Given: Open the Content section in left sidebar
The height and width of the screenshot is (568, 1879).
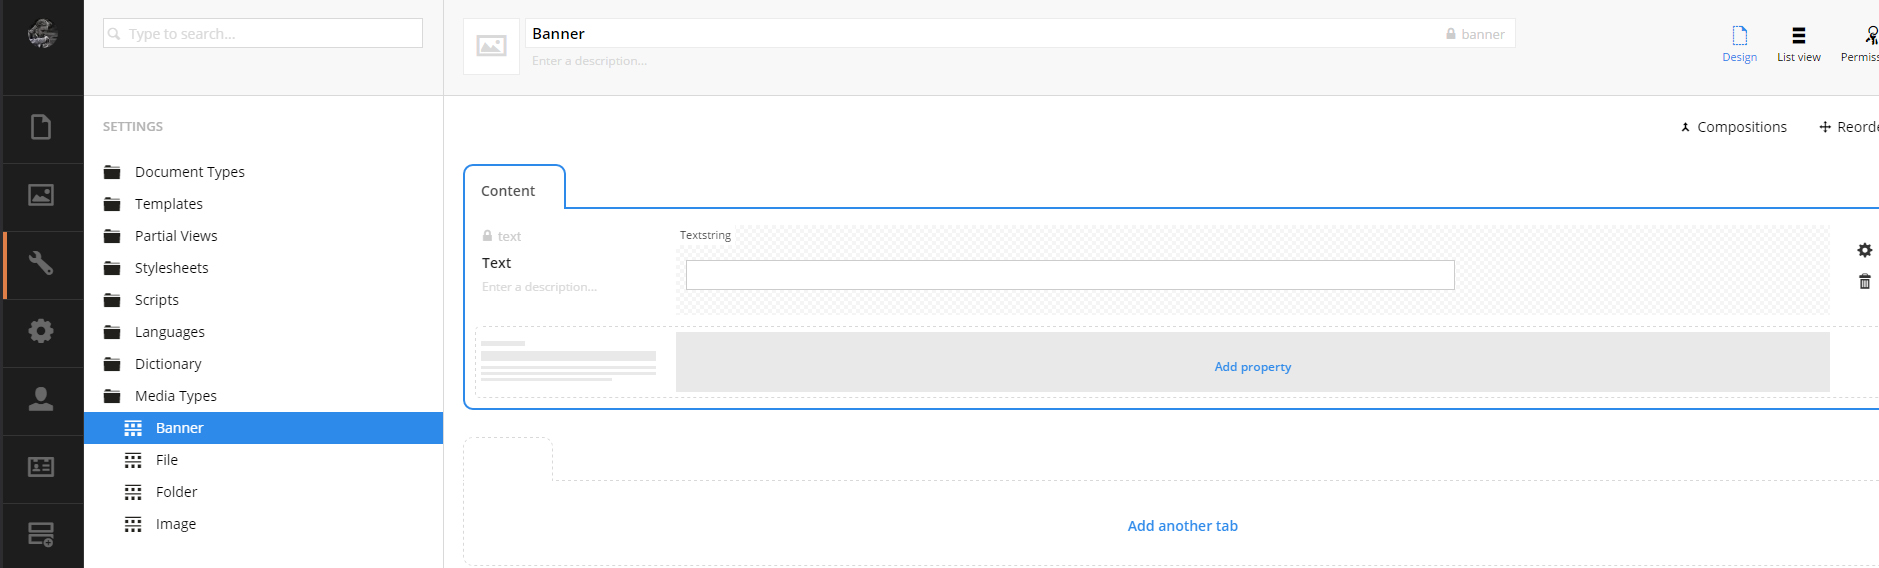Looking at the screenshot, I should coord(41,128).
